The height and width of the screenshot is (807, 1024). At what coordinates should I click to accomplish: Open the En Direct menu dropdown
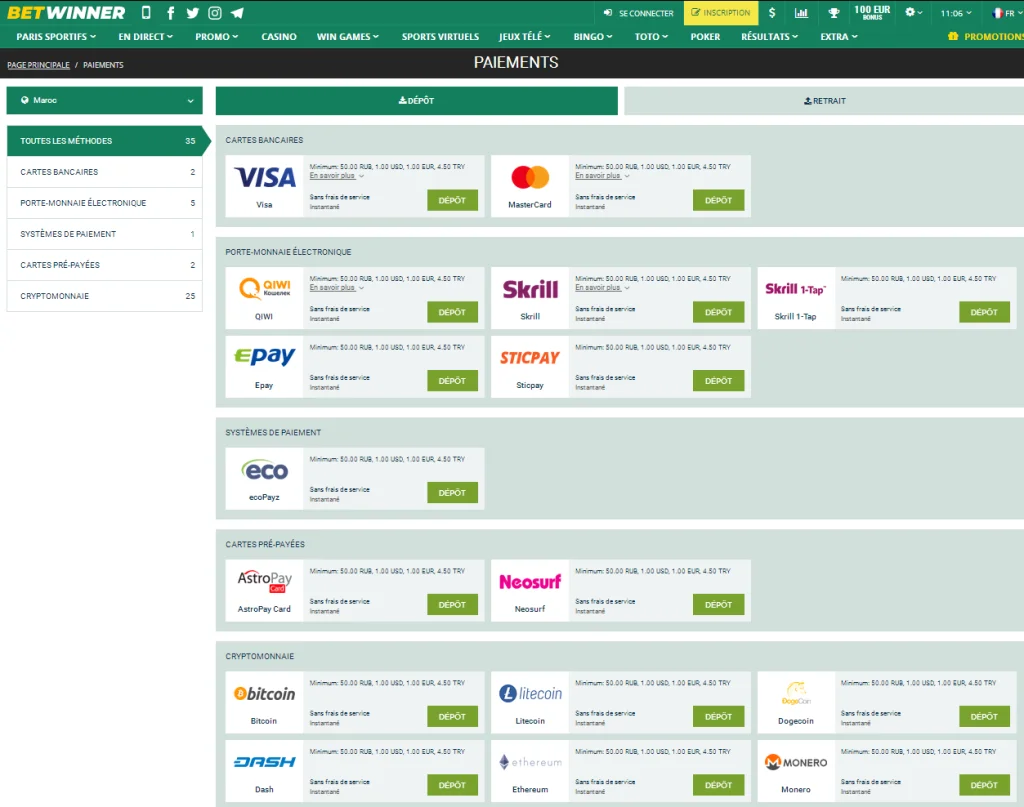point(146,37)
